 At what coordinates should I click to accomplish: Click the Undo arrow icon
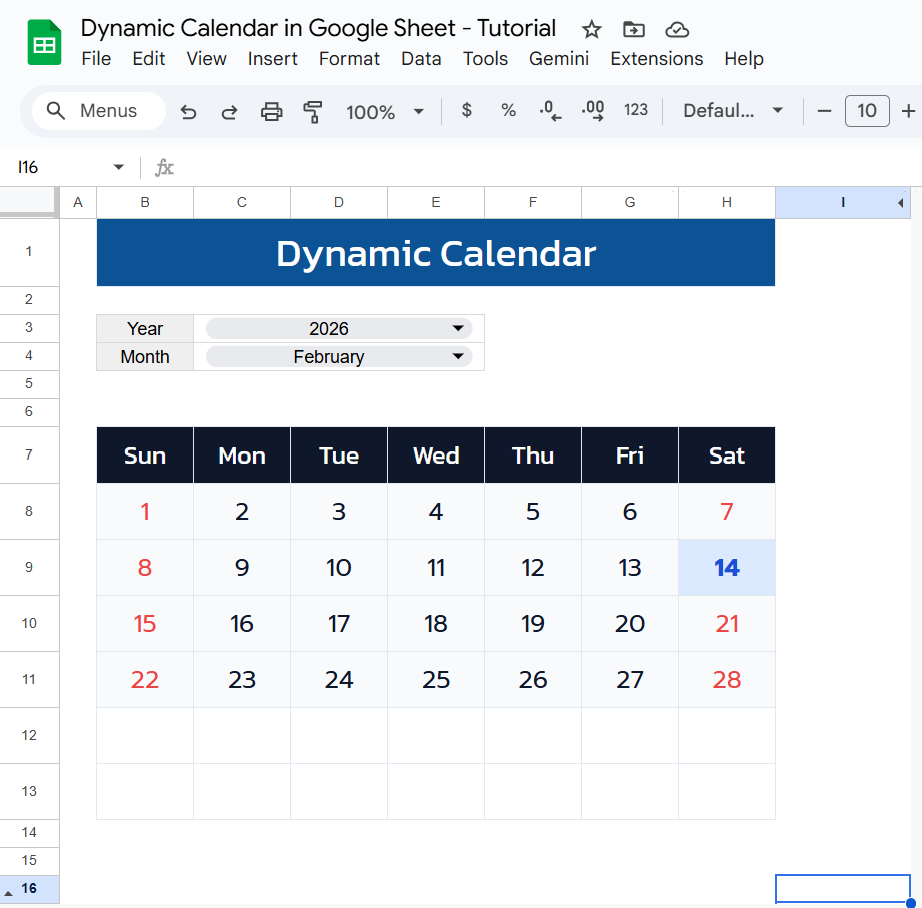(188, 112)
